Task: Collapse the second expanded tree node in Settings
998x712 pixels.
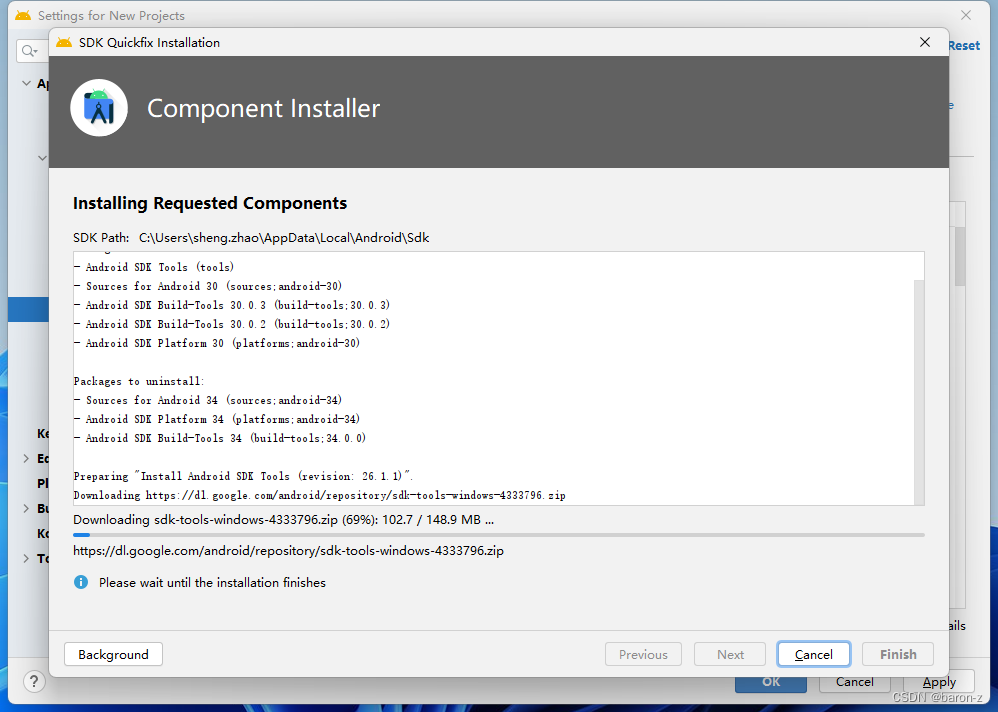Action: (42, 158)
